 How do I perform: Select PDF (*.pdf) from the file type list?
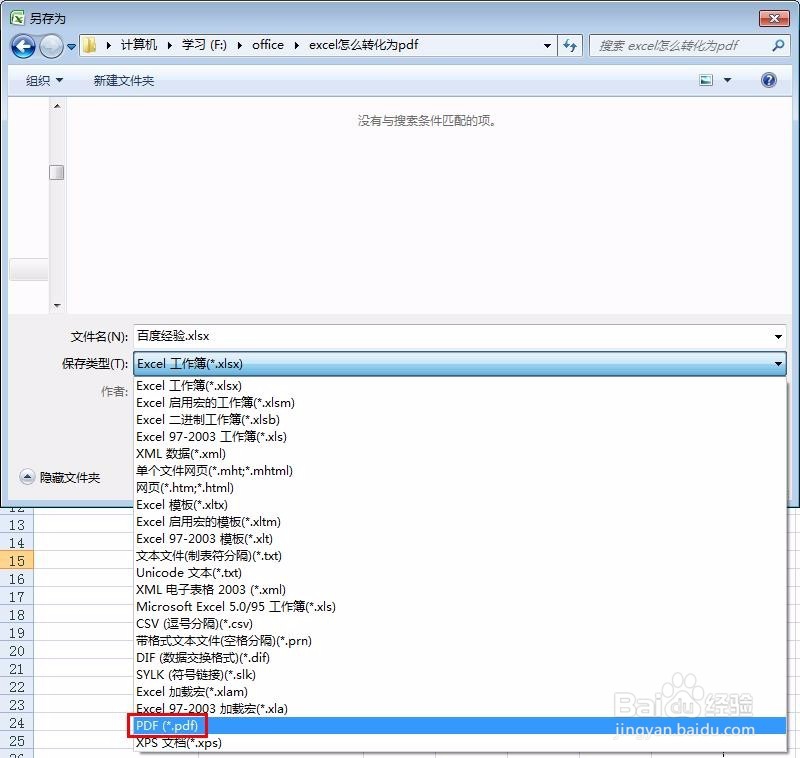click(168, 725)
